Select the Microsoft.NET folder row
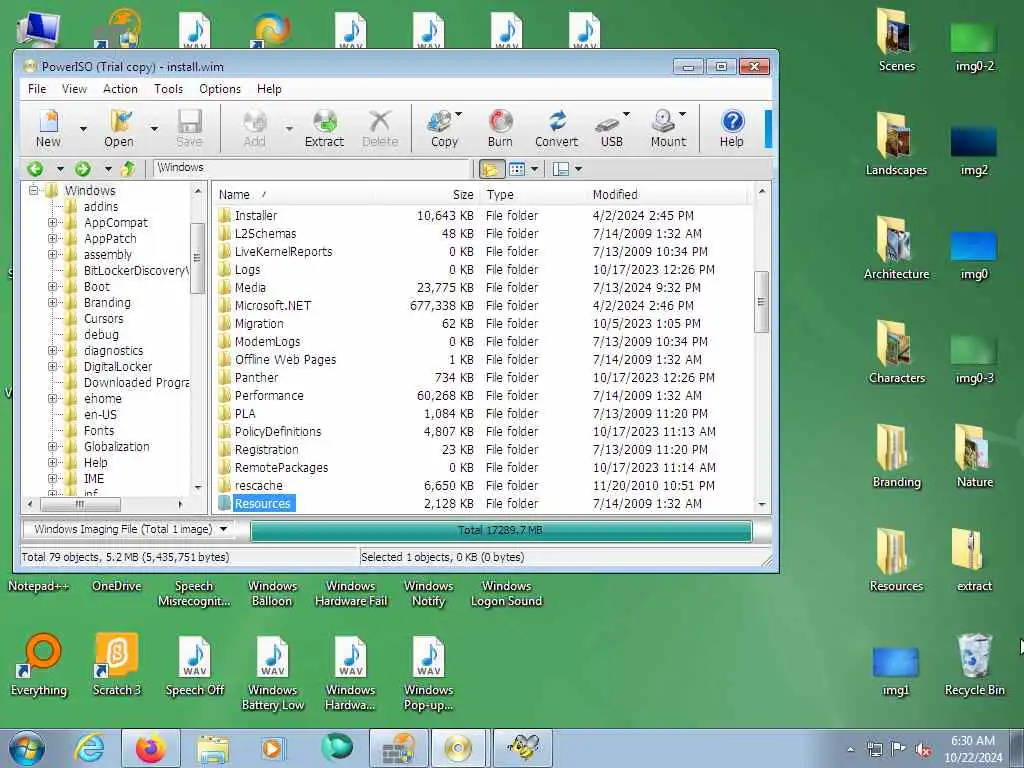This screenshot has height=768, width=1024. 483,306
